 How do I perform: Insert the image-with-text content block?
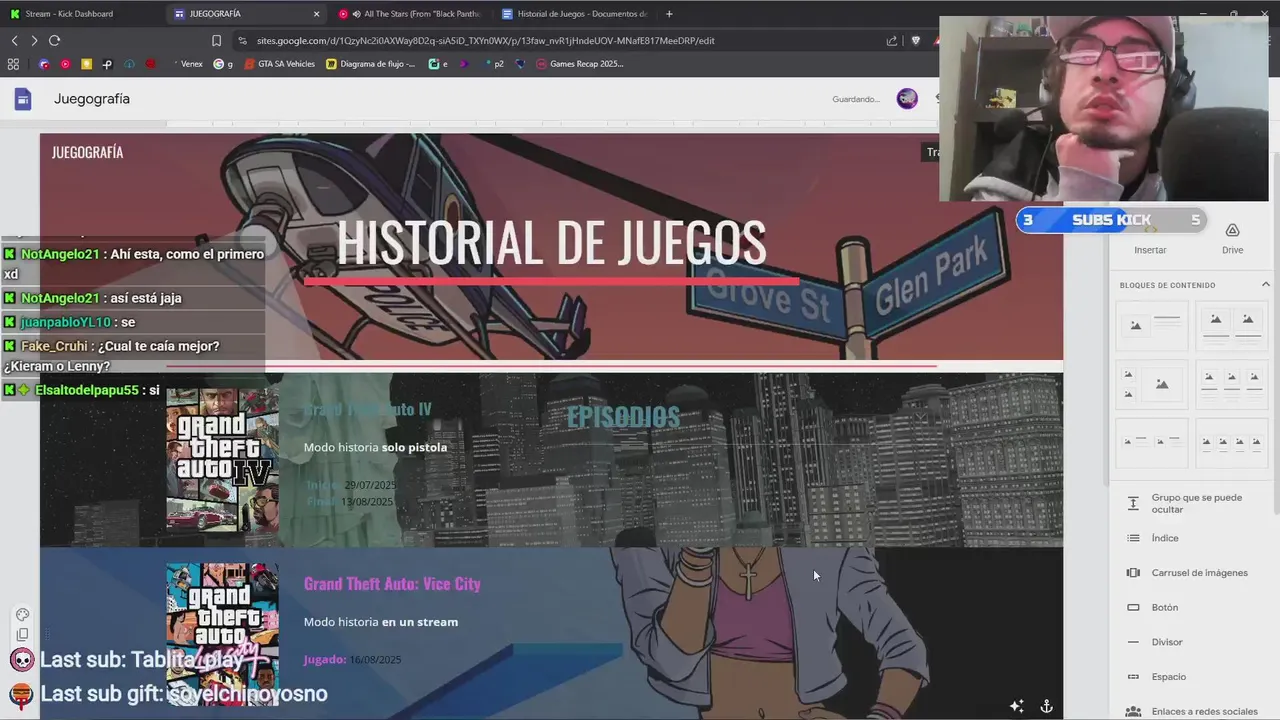coord(1152,325)
